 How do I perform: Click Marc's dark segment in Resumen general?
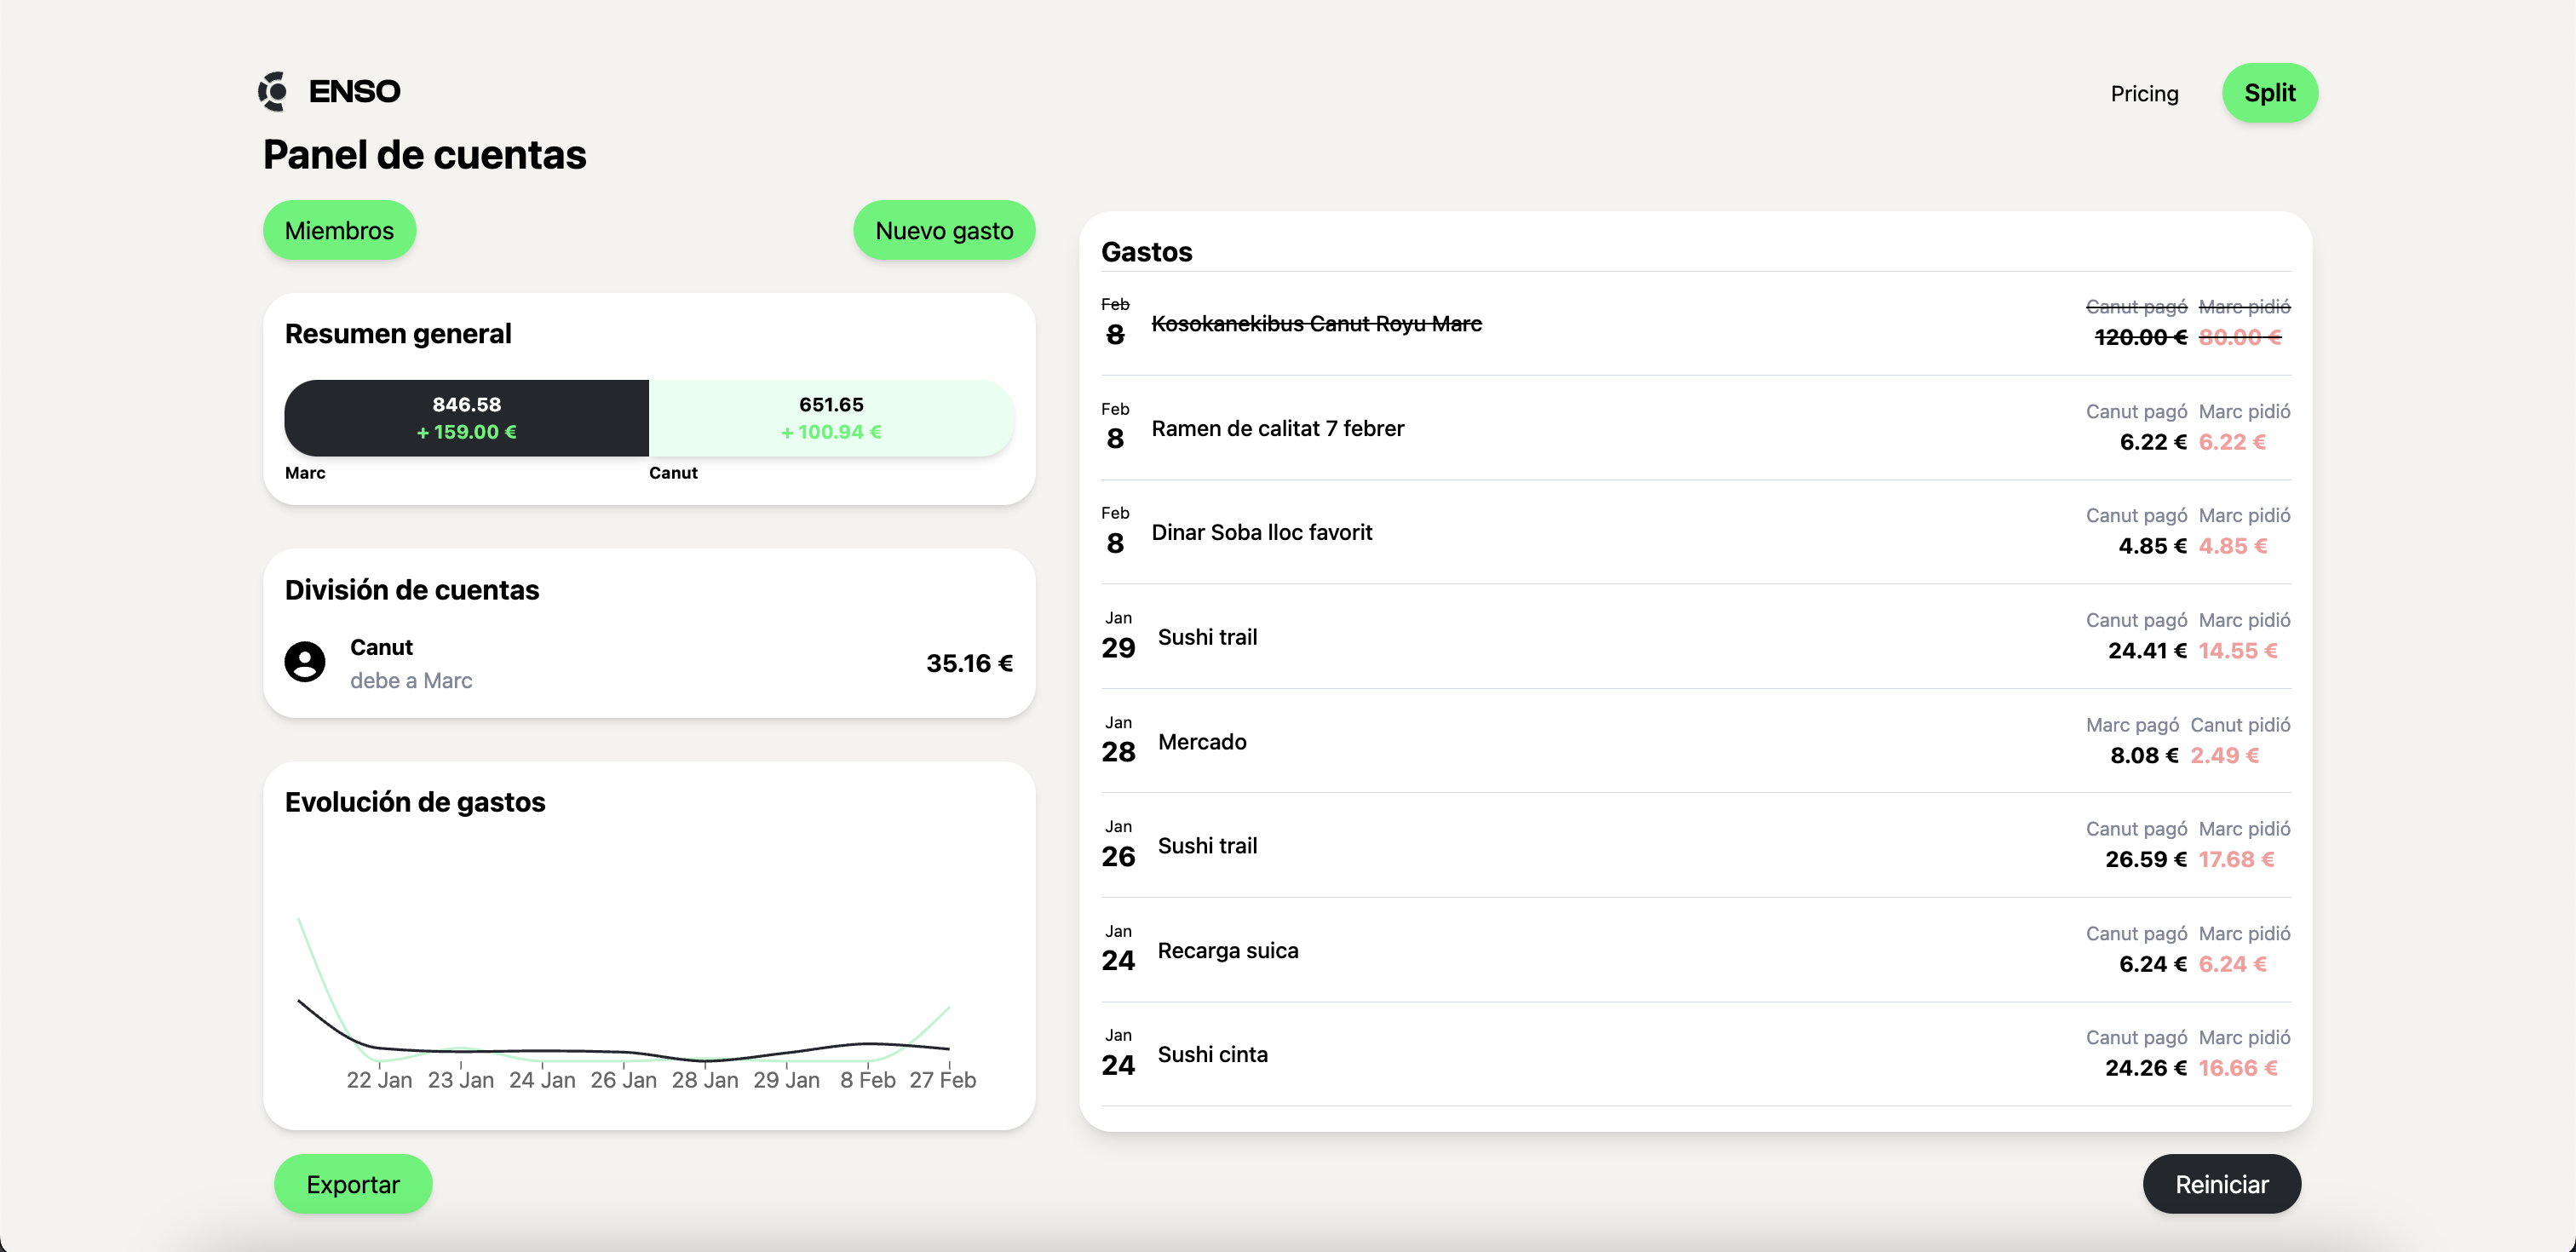pos(465,417)
